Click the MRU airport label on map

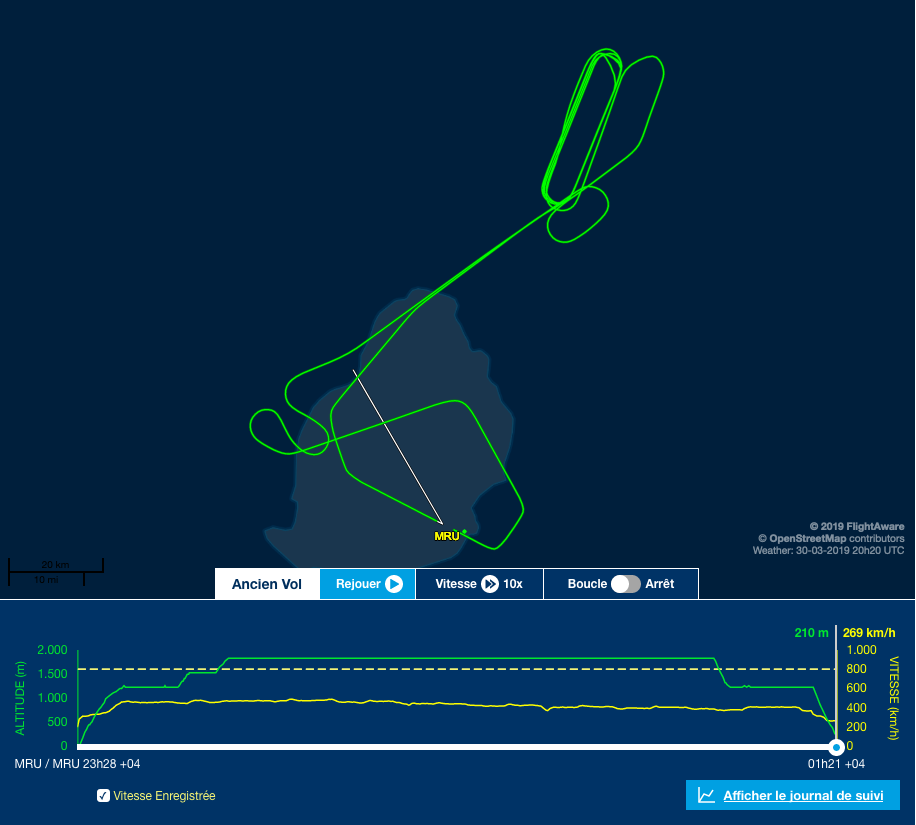pyautogui.click(x=447, y=536)
